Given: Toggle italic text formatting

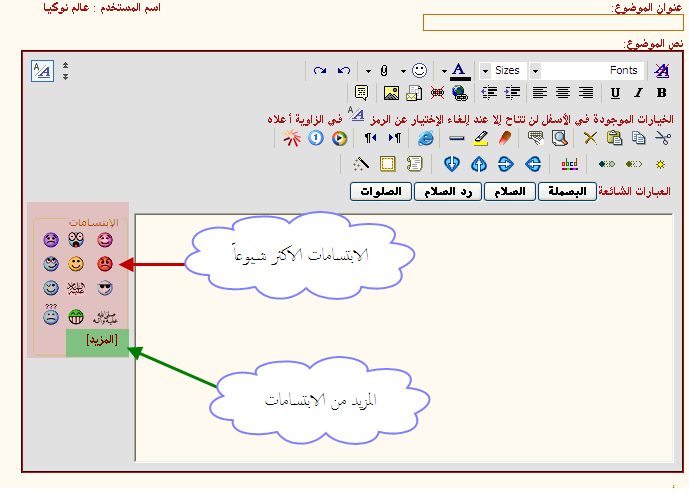Looking at the screenshot, I should click(637, 93).
